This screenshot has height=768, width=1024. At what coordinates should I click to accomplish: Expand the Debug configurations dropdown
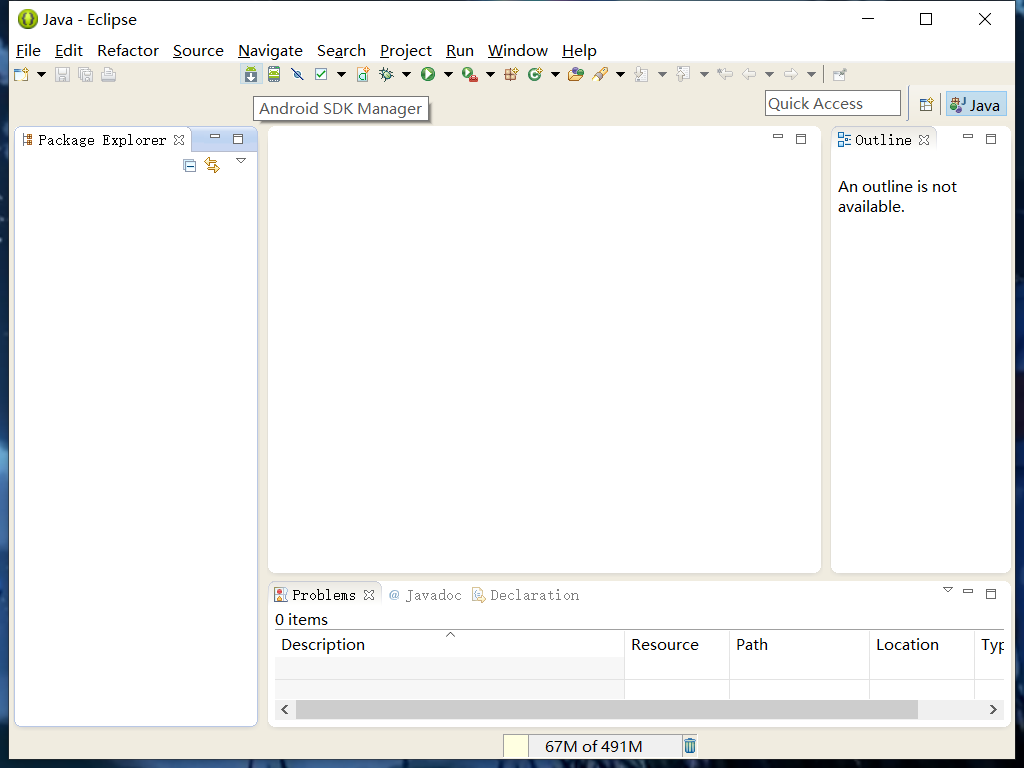pyautogui.click(x=406, y=74)
